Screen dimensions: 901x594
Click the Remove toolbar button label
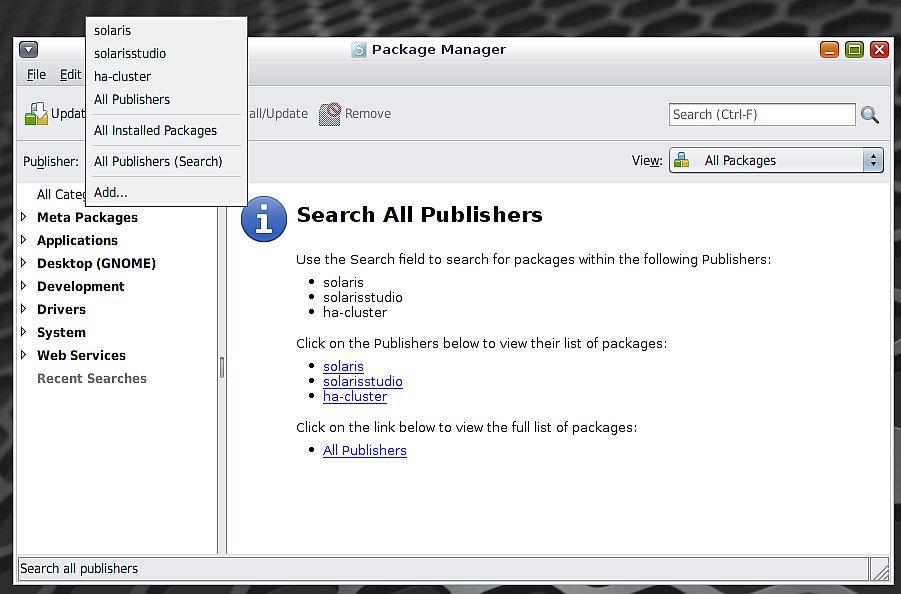[368, 114]
